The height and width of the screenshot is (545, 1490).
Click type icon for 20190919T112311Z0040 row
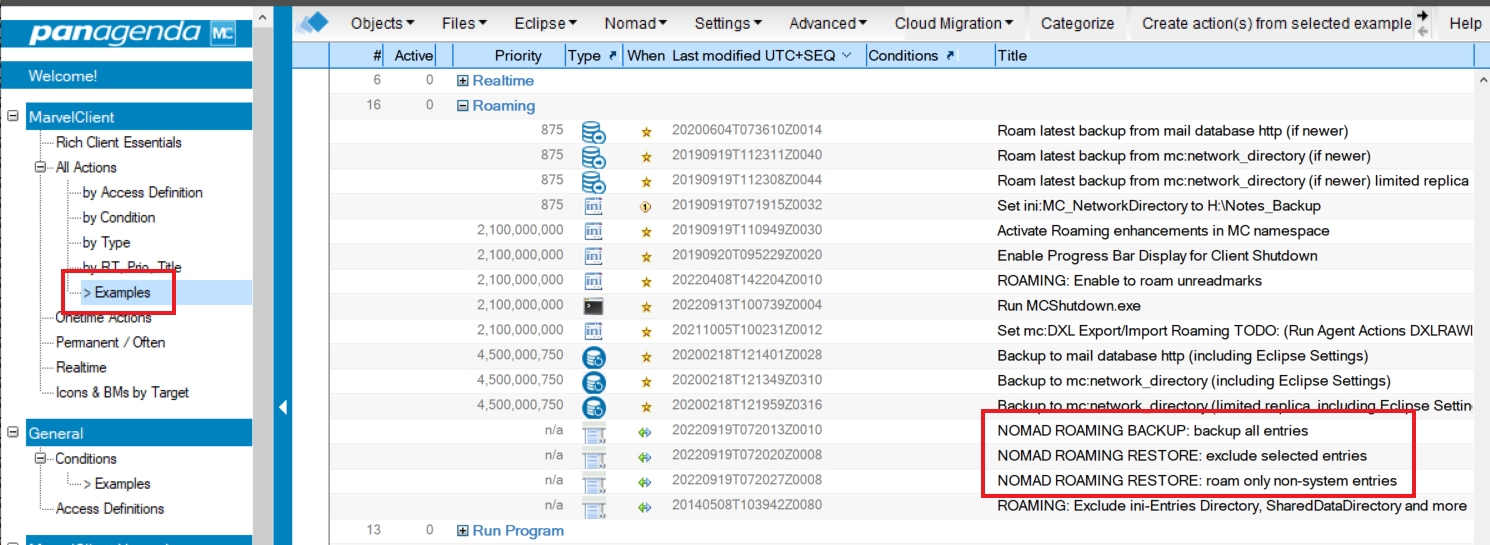point(594,156)
